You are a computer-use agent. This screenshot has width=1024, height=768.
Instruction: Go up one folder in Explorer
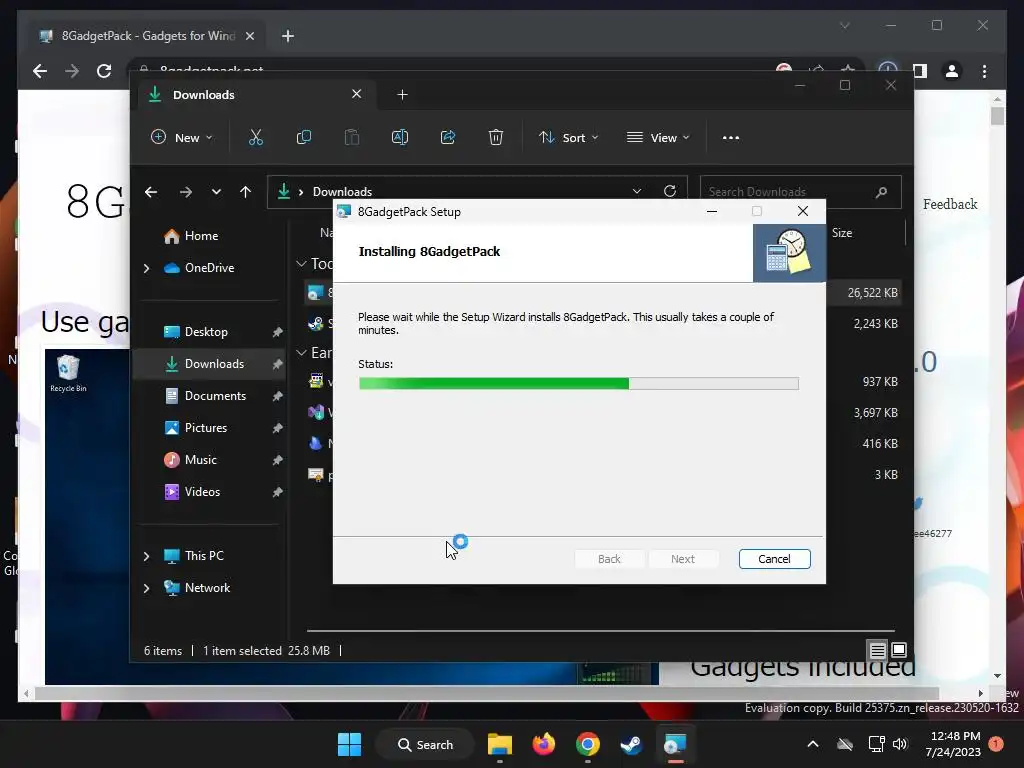(246, 192)
